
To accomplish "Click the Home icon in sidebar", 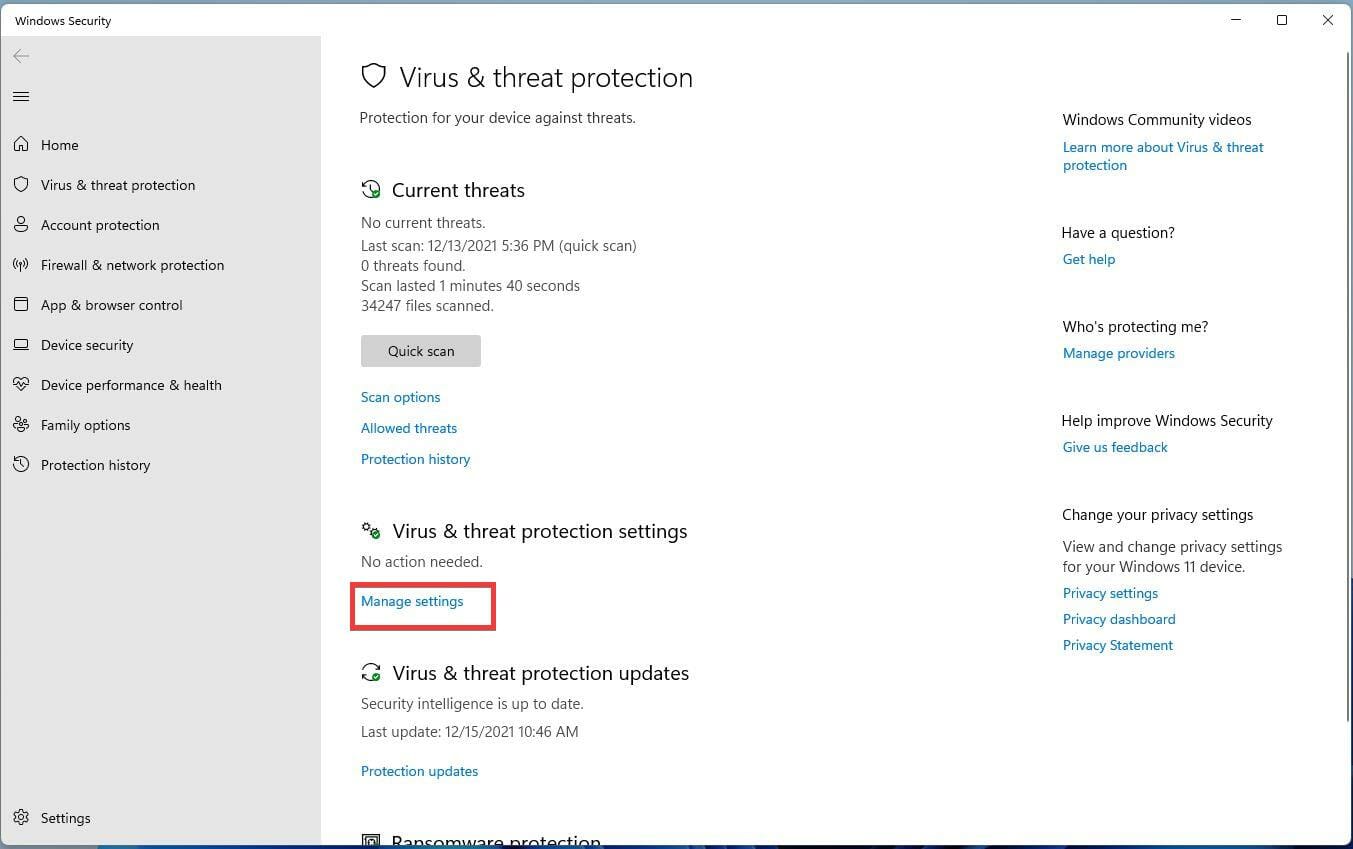I will pyautogui.click(x=21, y=145).
